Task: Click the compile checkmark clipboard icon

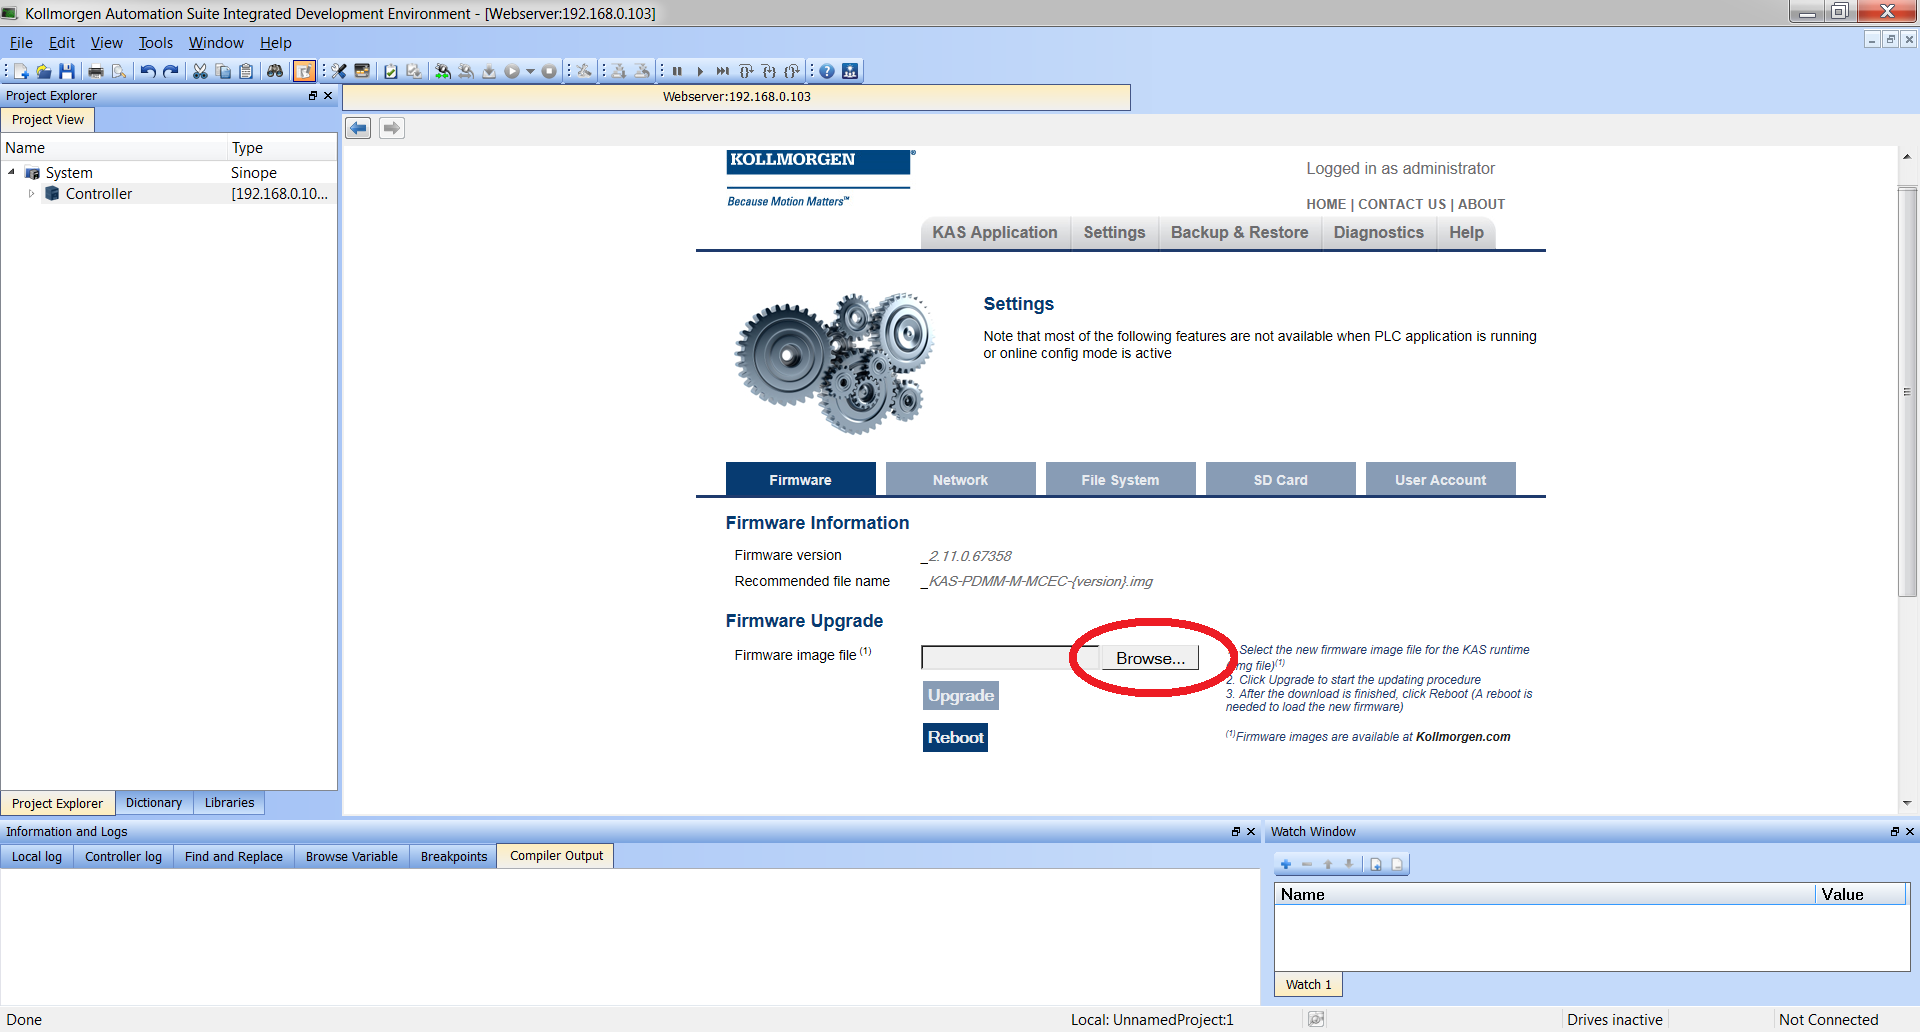Action: click(391, 71)
